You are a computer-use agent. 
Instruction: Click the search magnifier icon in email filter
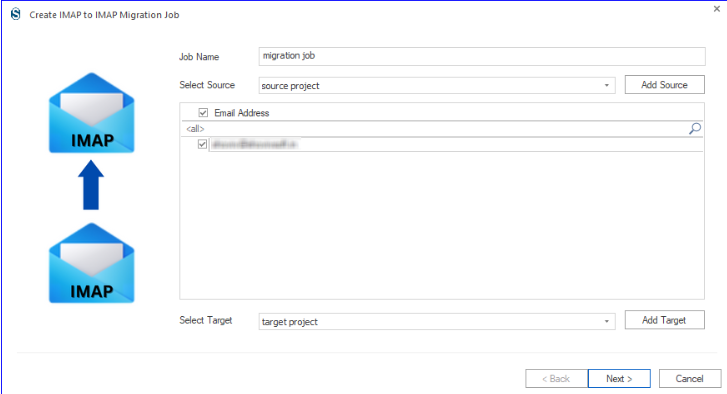(695, 128)
